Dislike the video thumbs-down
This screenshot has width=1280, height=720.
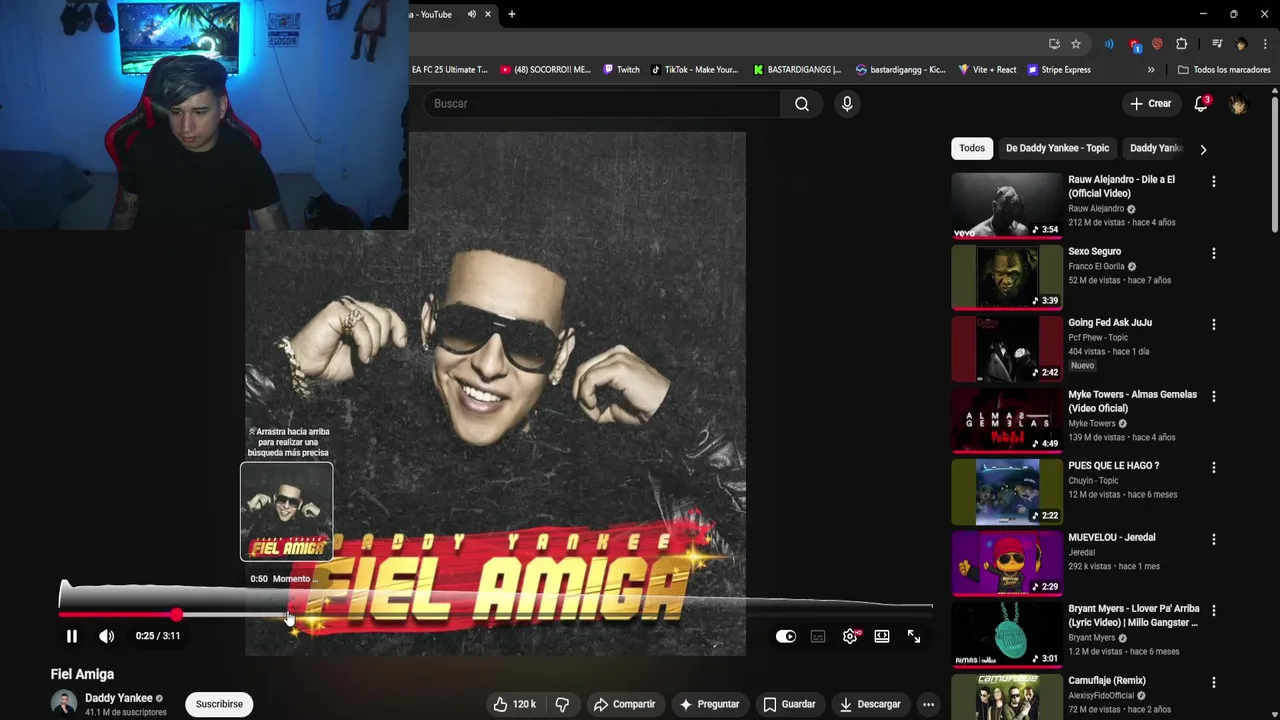coord(562,704)
